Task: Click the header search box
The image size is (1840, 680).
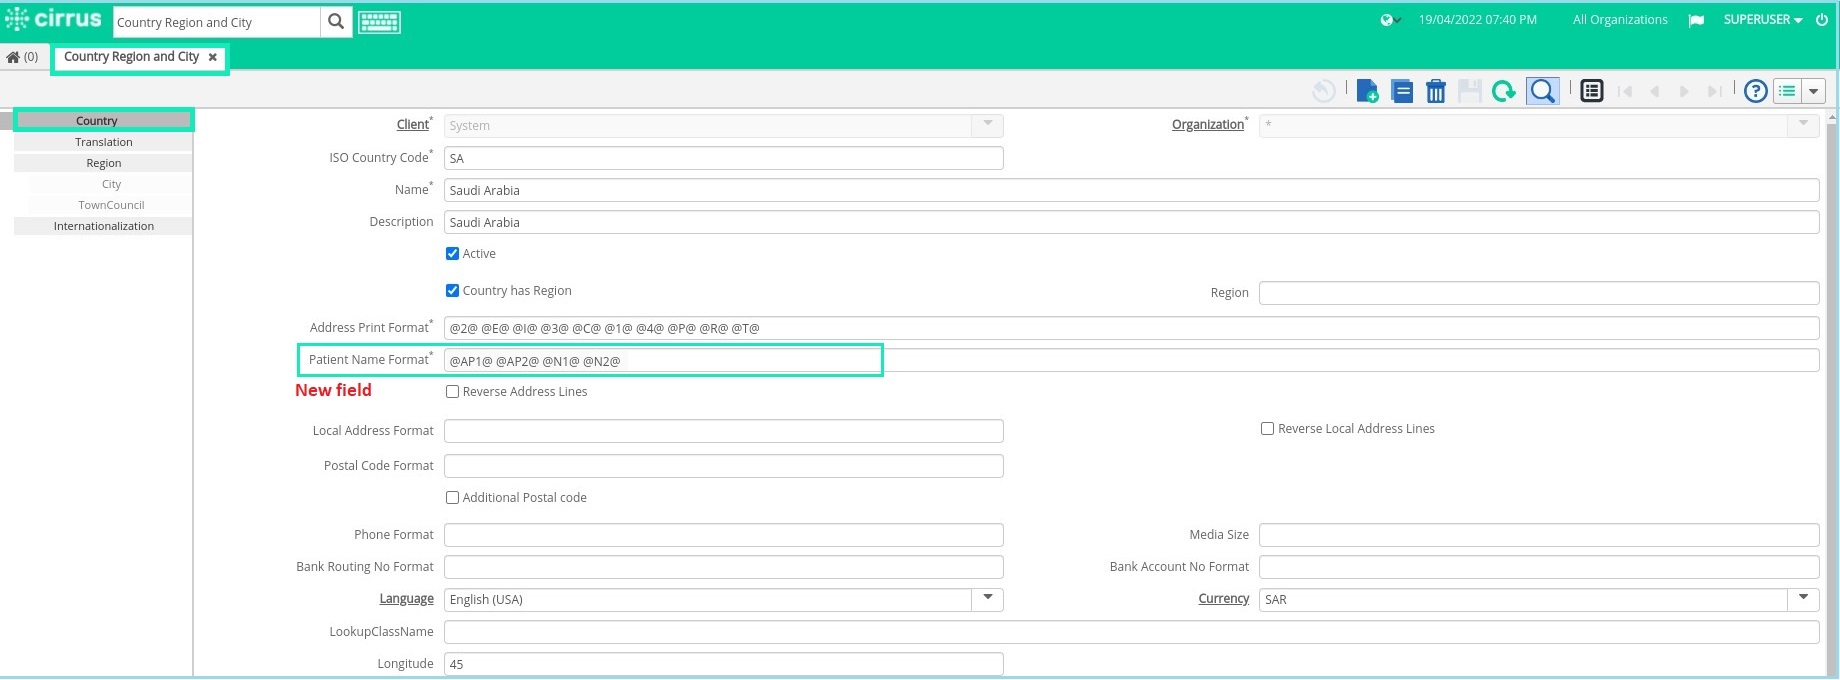Action: point(217,22)
